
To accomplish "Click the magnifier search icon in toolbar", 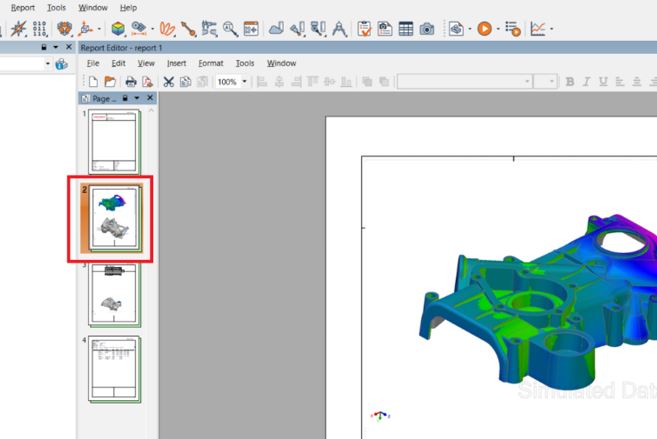I will [x=230, y=29].
